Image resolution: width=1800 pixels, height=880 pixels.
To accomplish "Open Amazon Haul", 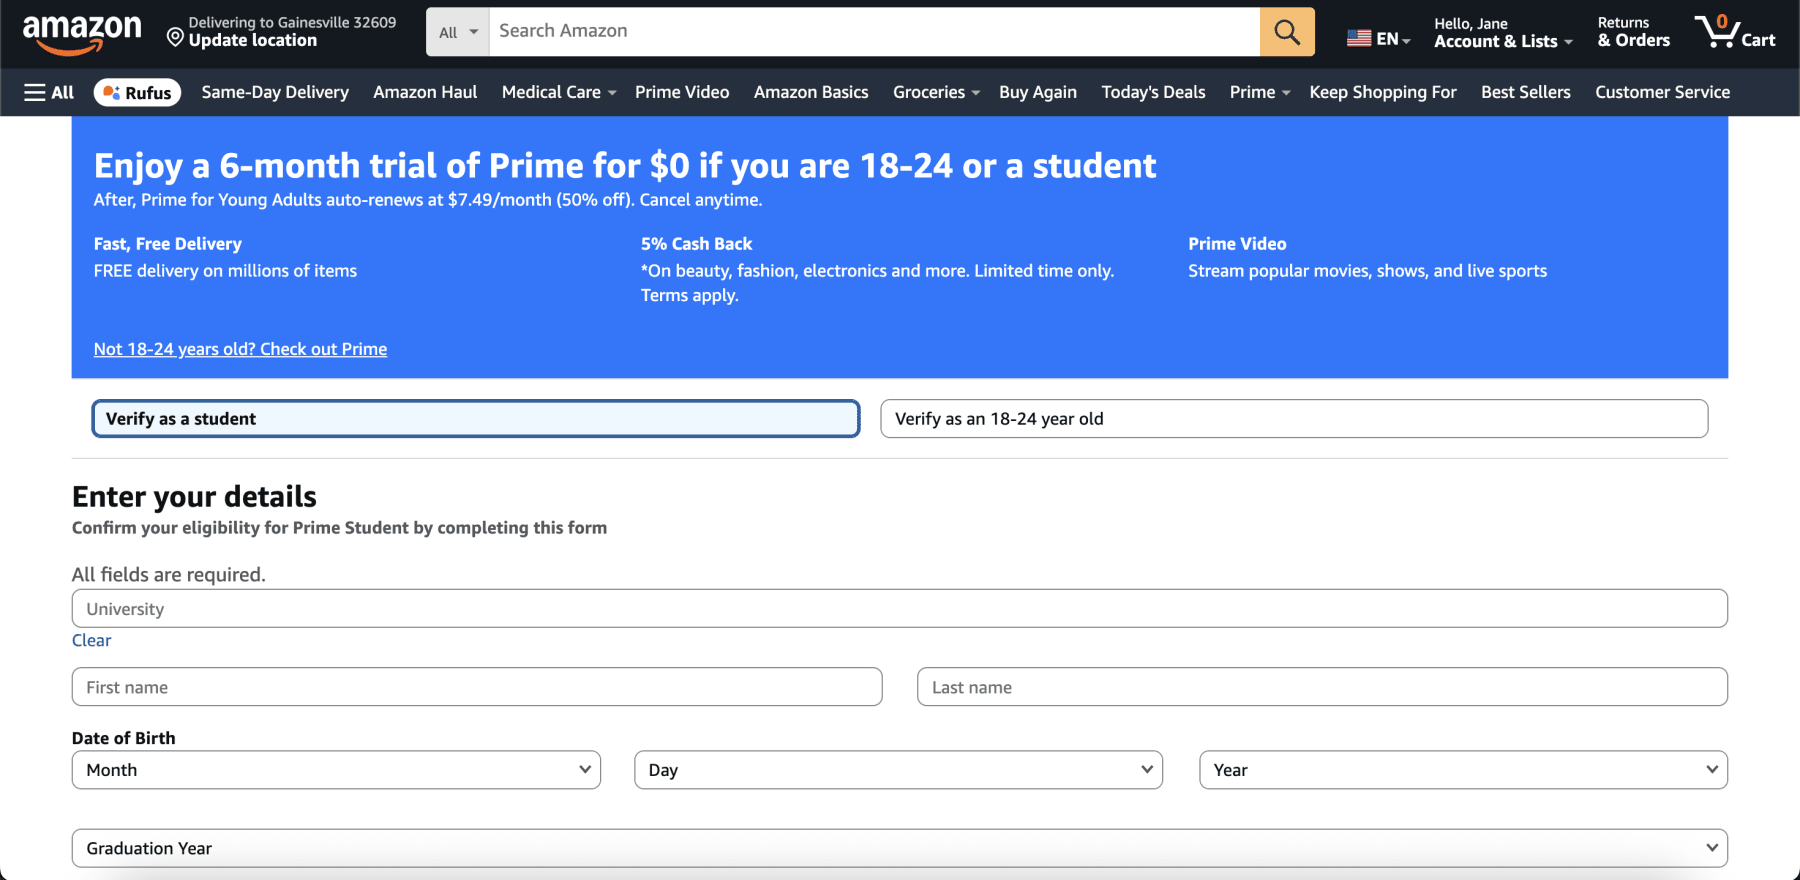I will point(425,92).
